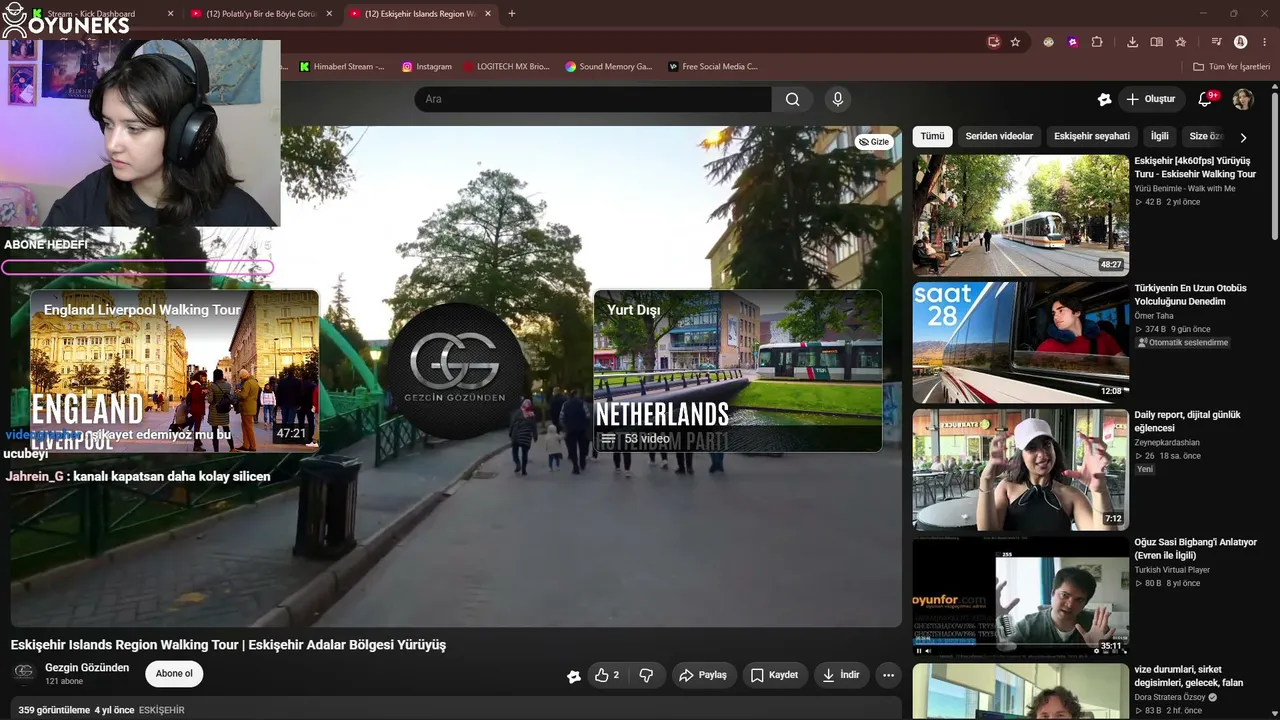Open the Chrome extensions puzzle icon
Image resolution: width=1280 pixels, height=720 pixels.
(x=1097, y=42)
